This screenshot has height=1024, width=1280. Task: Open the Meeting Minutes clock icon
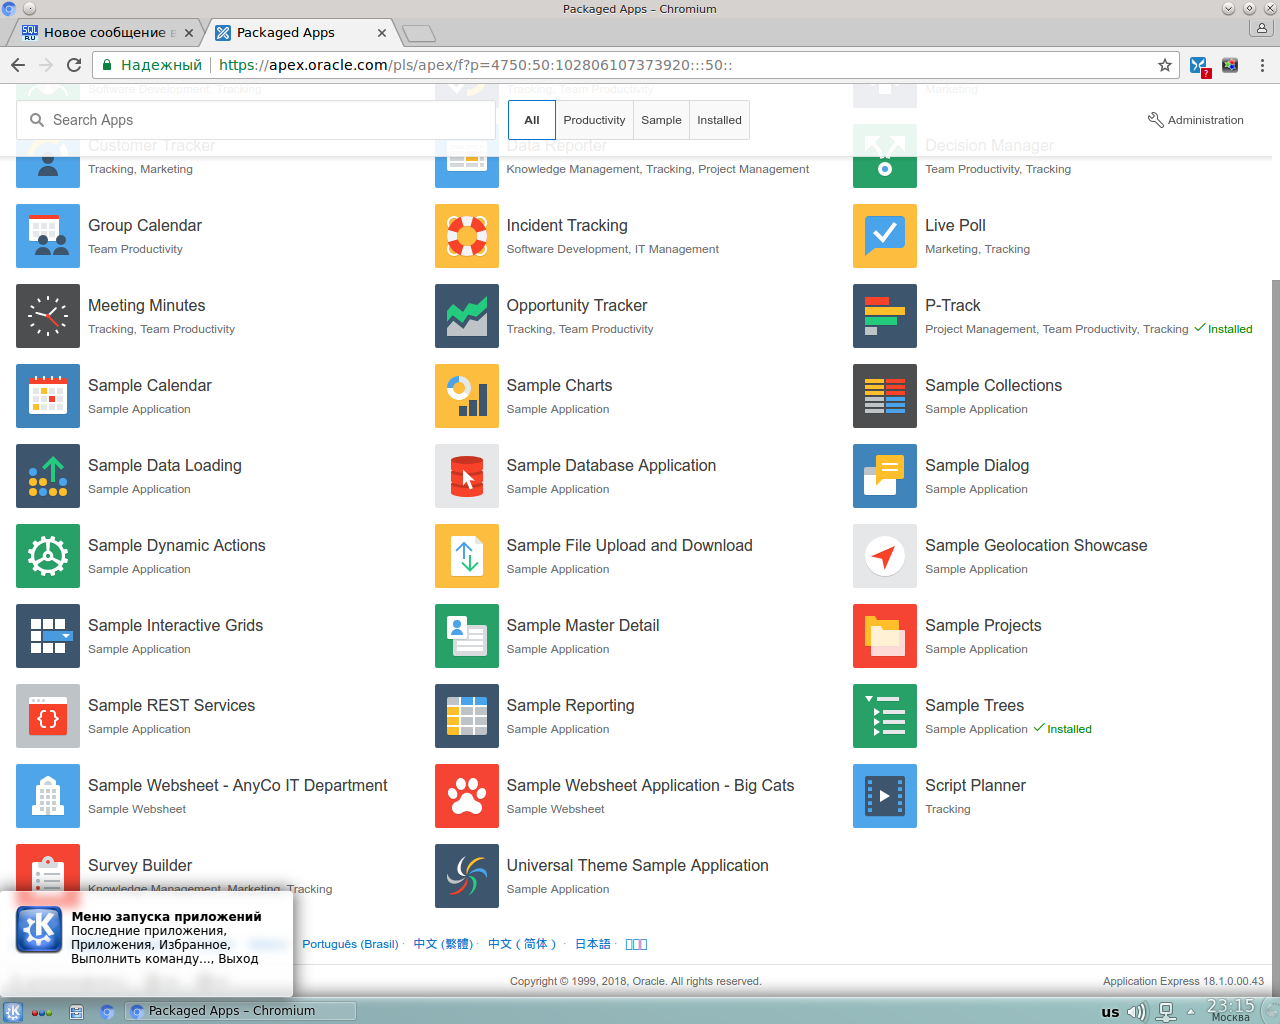48,316
